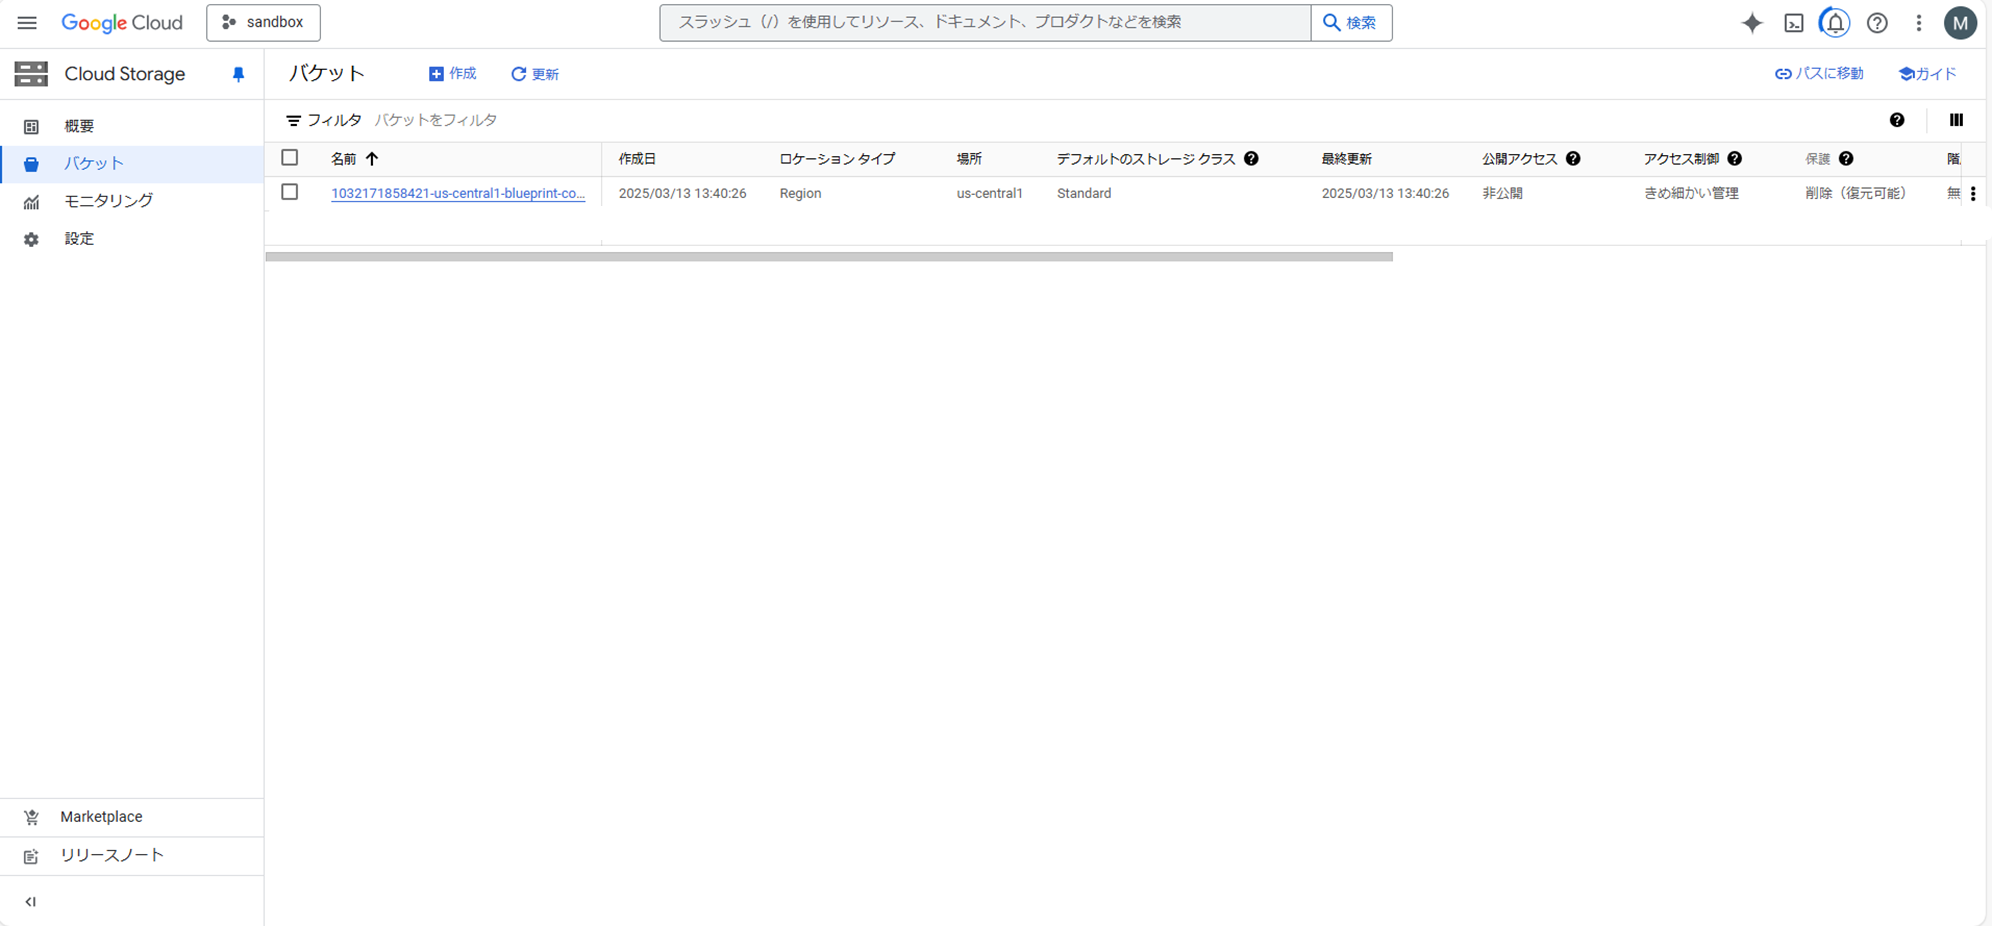Open Marketplace in the sidebar
Image resolution: width=1992 pixels, height=926 pixels.
[x=132, y=817]
